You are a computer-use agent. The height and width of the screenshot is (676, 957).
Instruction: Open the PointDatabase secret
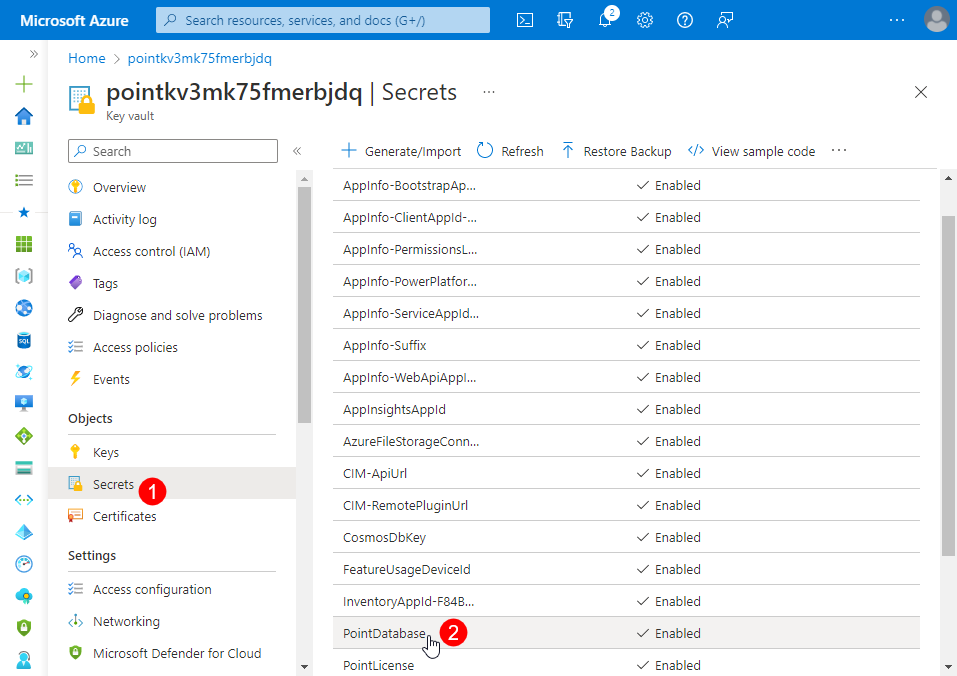point(384,633)
